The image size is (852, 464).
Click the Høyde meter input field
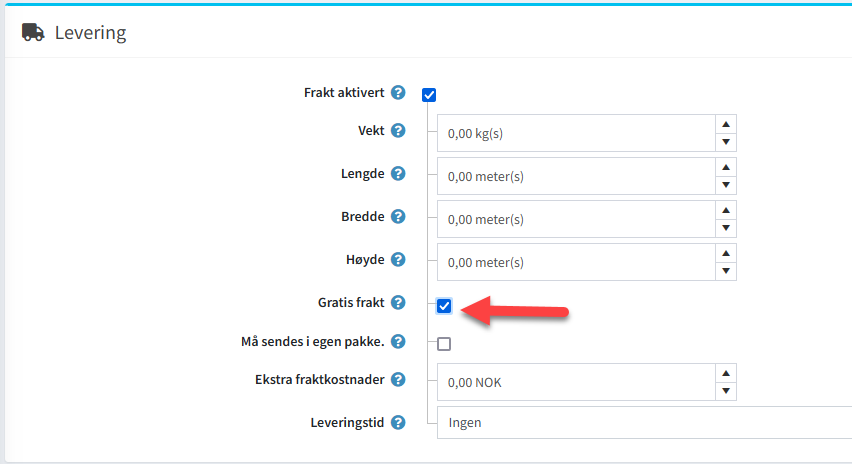(x=577, y=262)
